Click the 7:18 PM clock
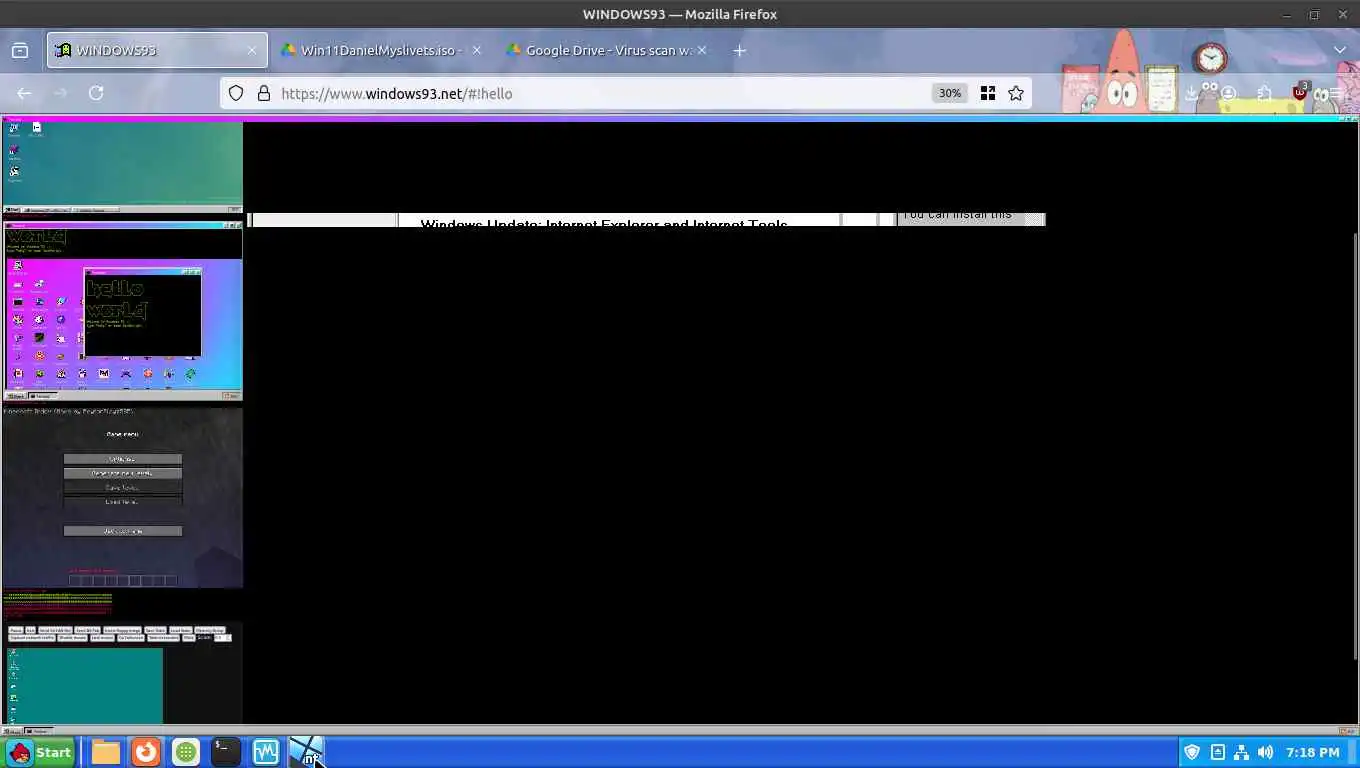This screenshot has height=768, width=1360. tap(1313, 752)
